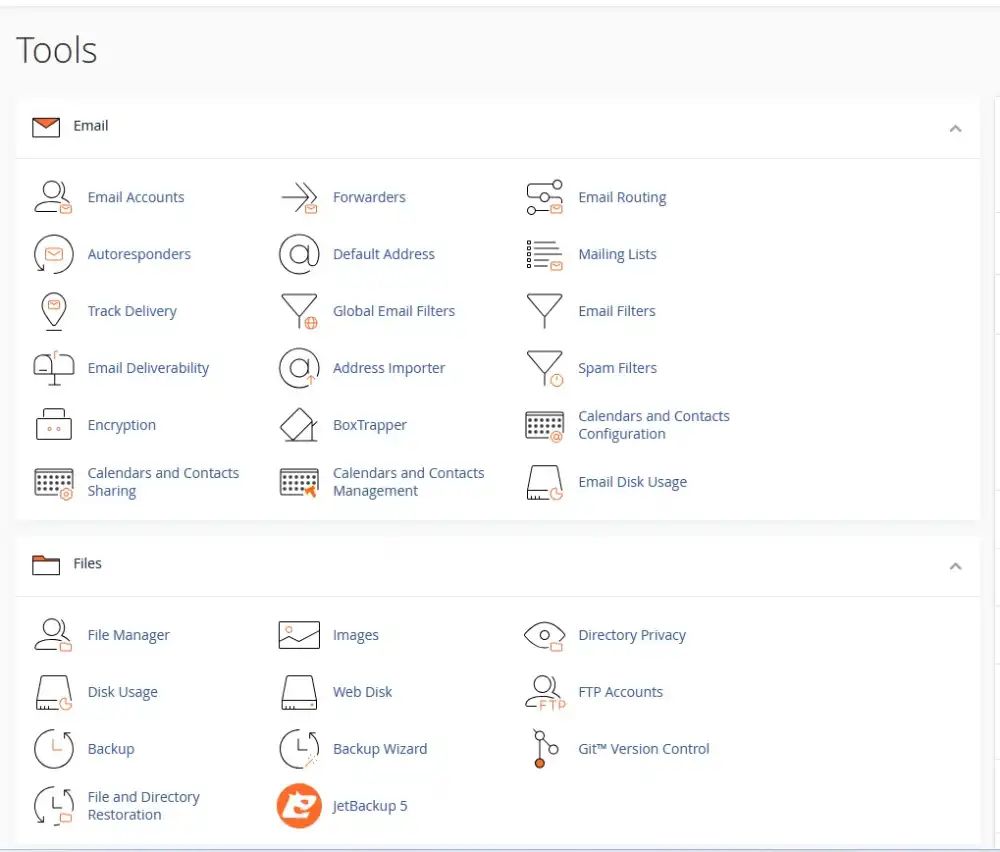Open Calendars and Contacts Configuration

click(654, 424)
